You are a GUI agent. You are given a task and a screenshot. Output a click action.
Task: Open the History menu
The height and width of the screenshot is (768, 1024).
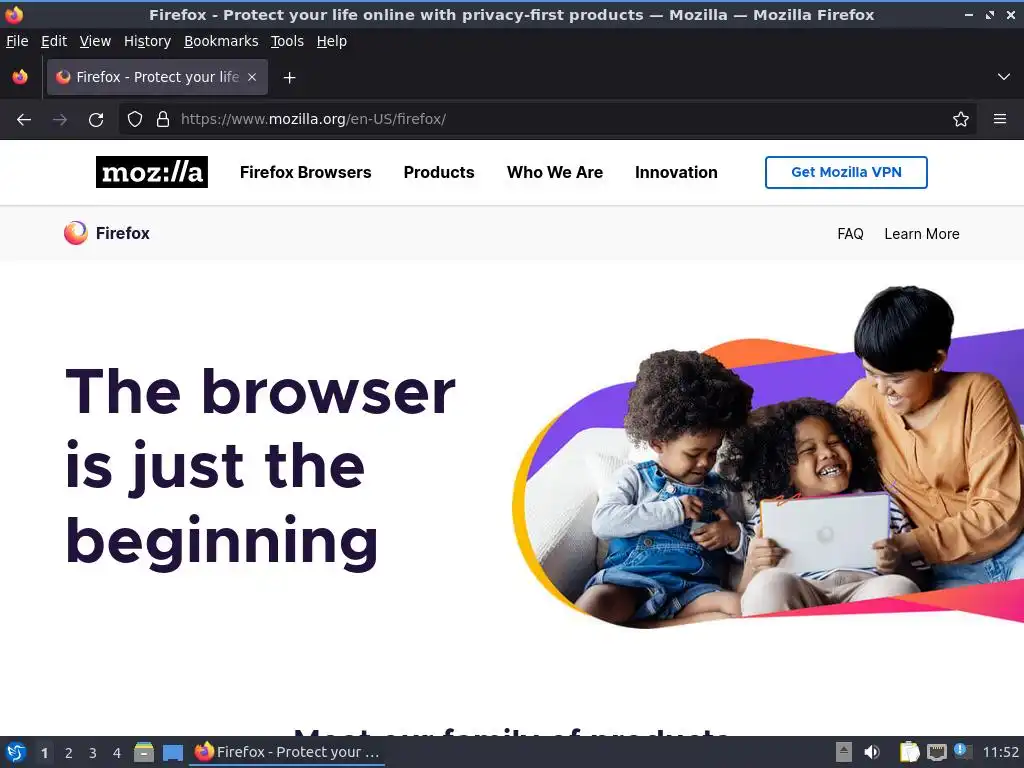tap(147, 41)
